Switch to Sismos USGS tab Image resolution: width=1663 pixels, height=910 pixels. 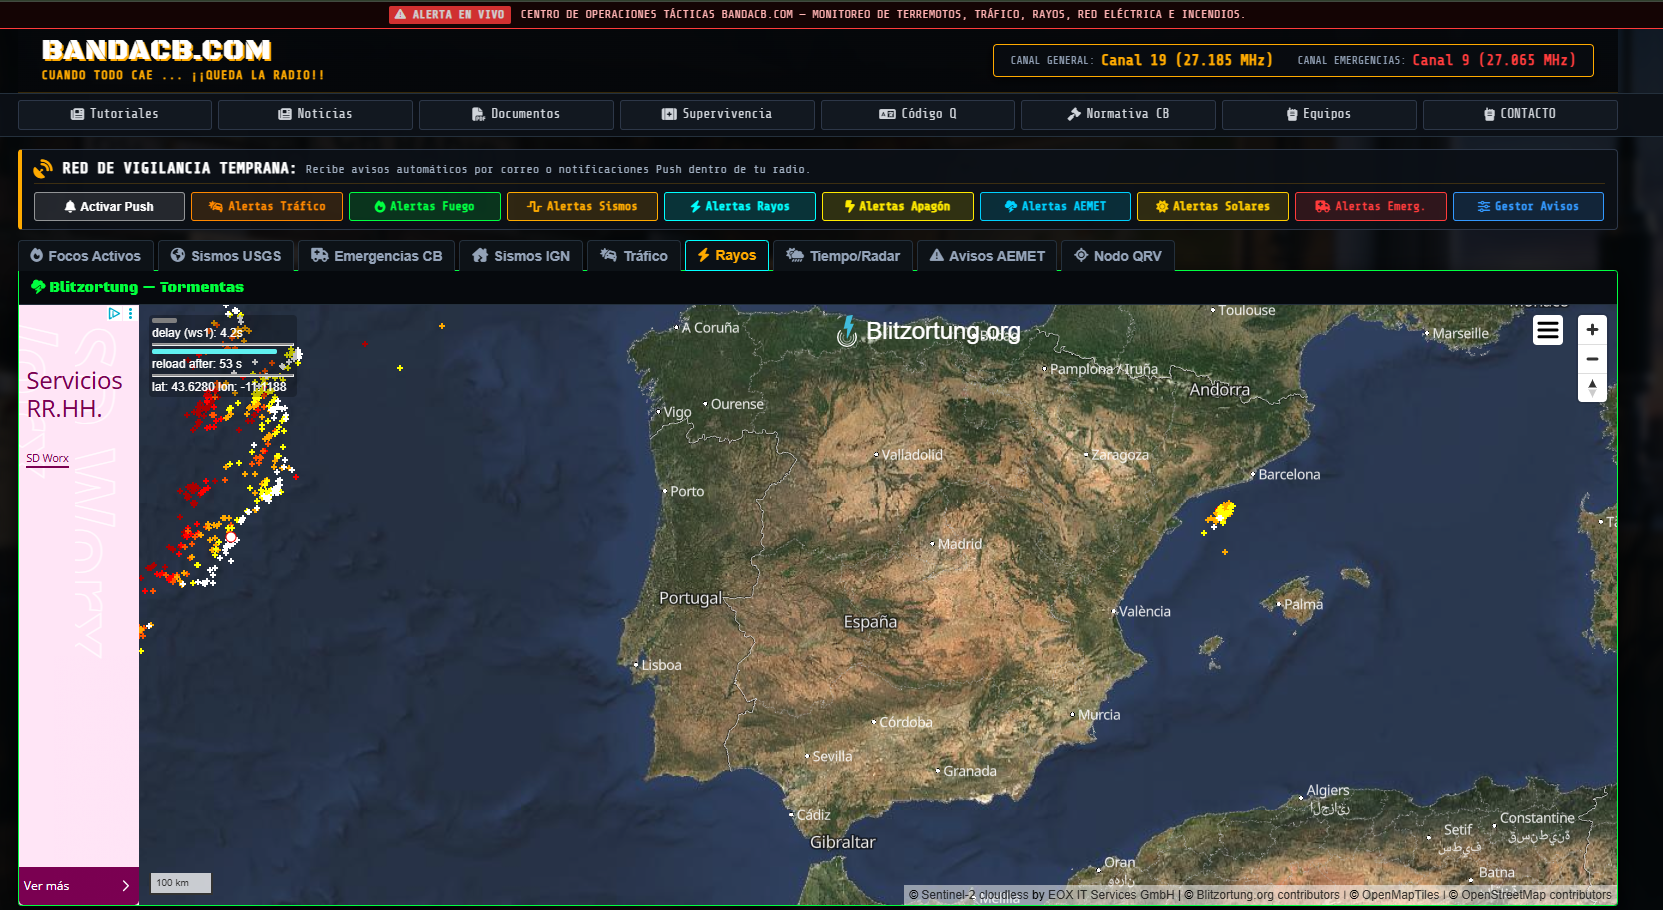tap(226, 256)
